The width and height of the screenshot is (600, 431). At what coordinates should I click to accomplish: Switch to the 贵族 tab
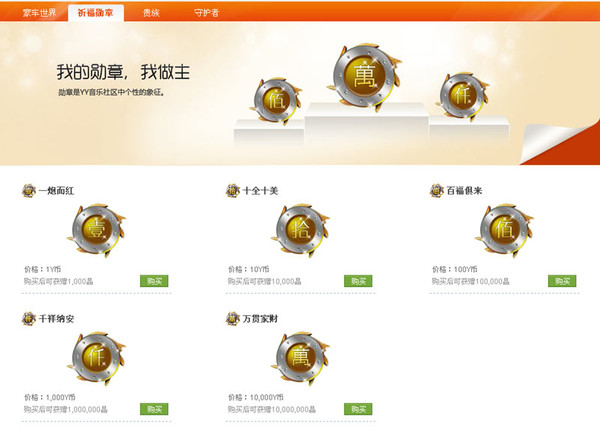[x=151, y=13]
